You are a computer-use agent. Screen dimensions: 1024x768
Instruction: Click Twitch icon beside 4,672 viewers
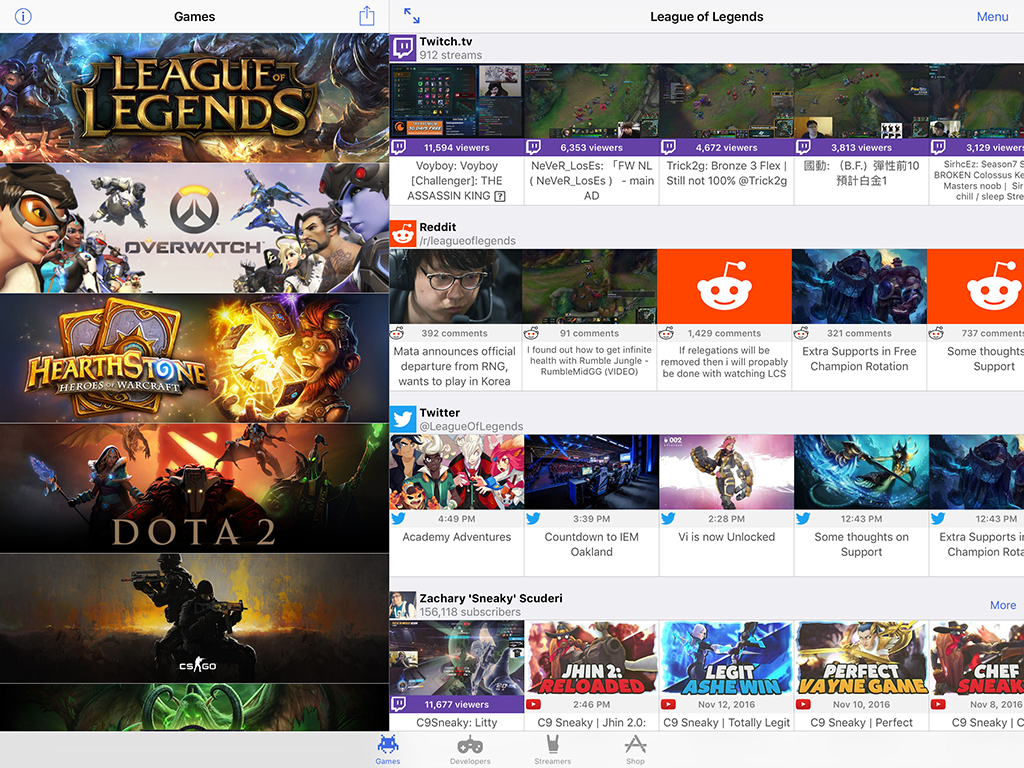pos(668,147)
